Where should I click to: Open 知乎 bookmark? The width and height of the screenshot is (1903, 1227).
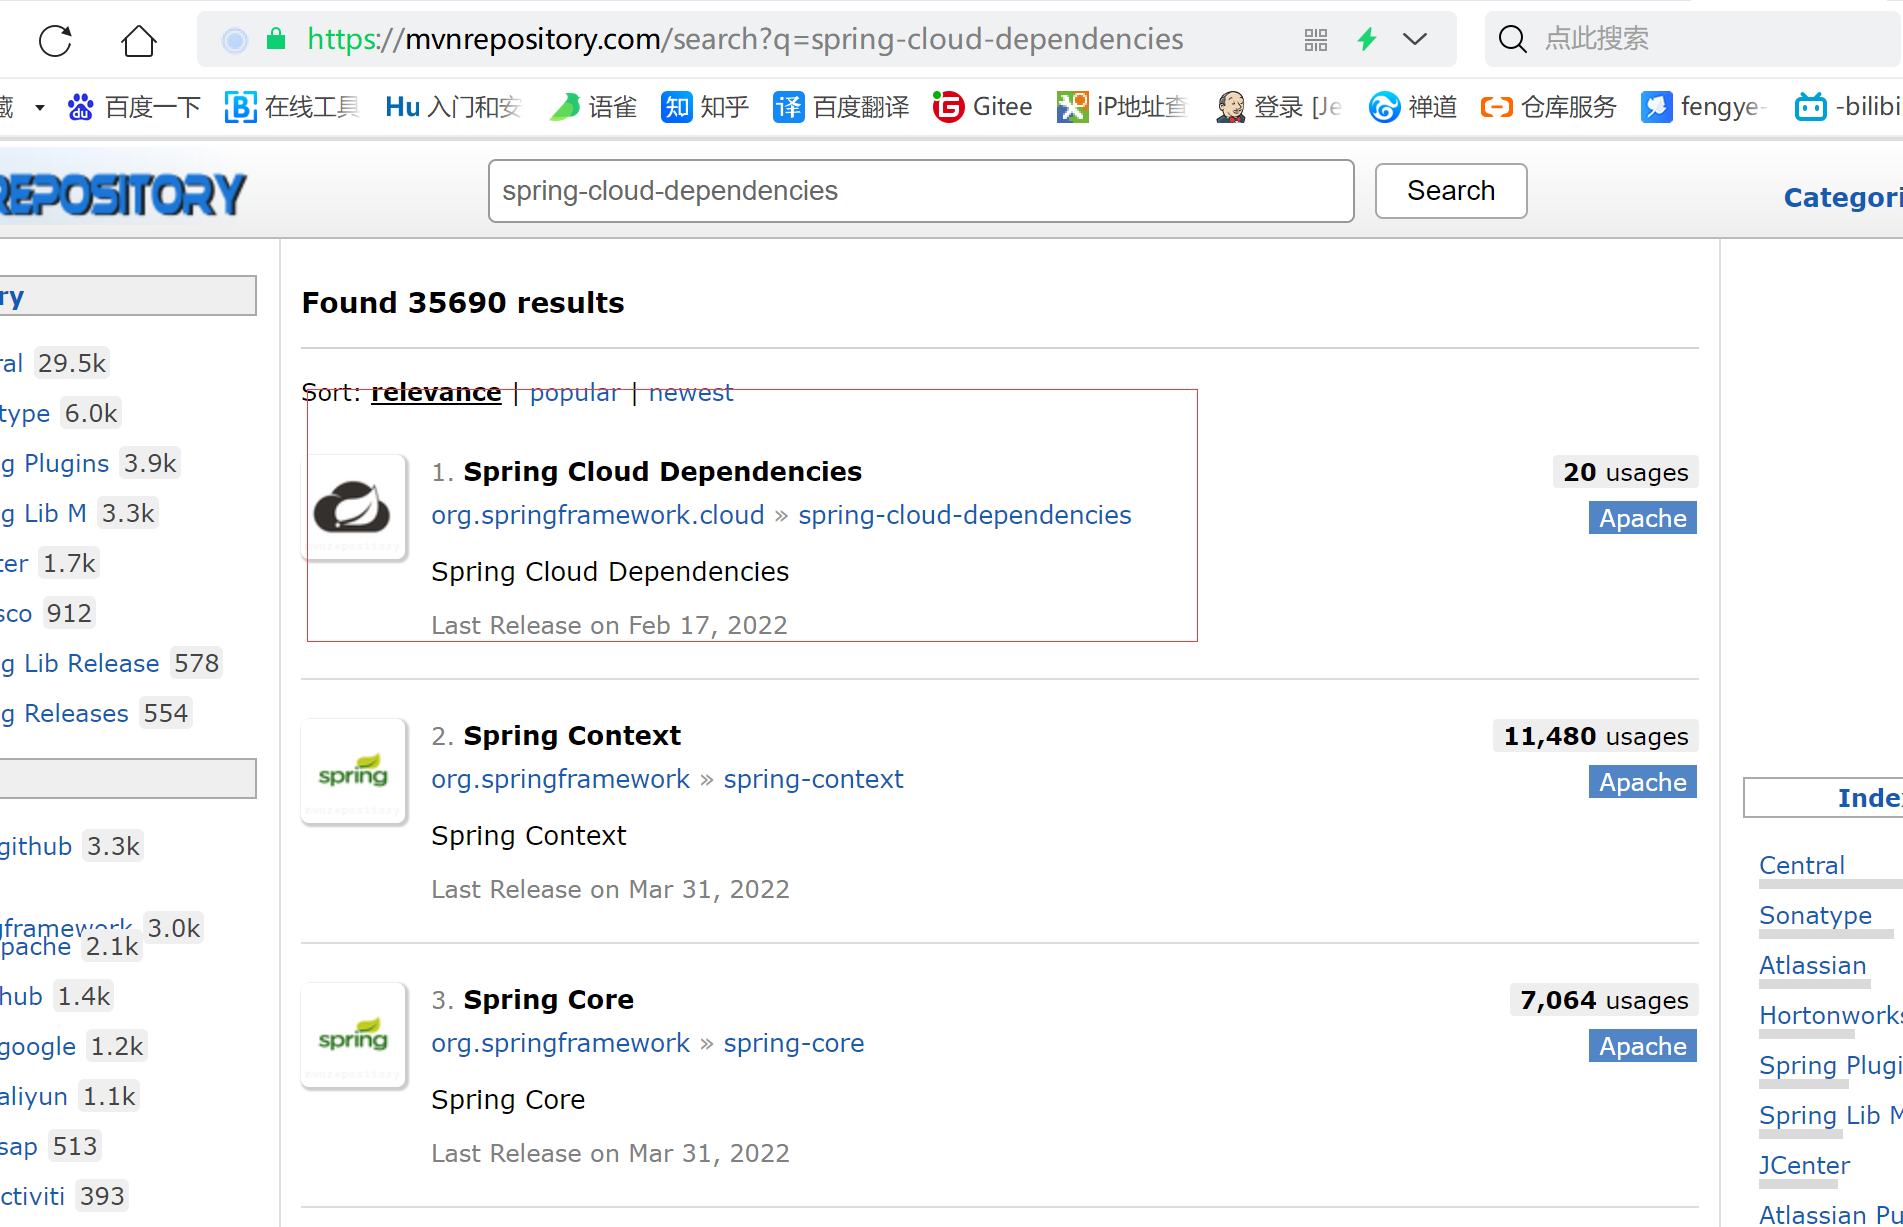pyautogui.click(x=705, y=107)
